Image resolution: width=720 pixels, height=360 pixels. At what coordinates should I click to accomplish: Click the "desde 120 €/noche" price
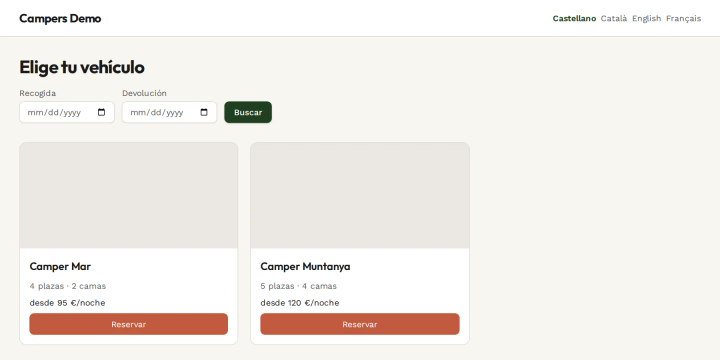click(x=300, y=303)
